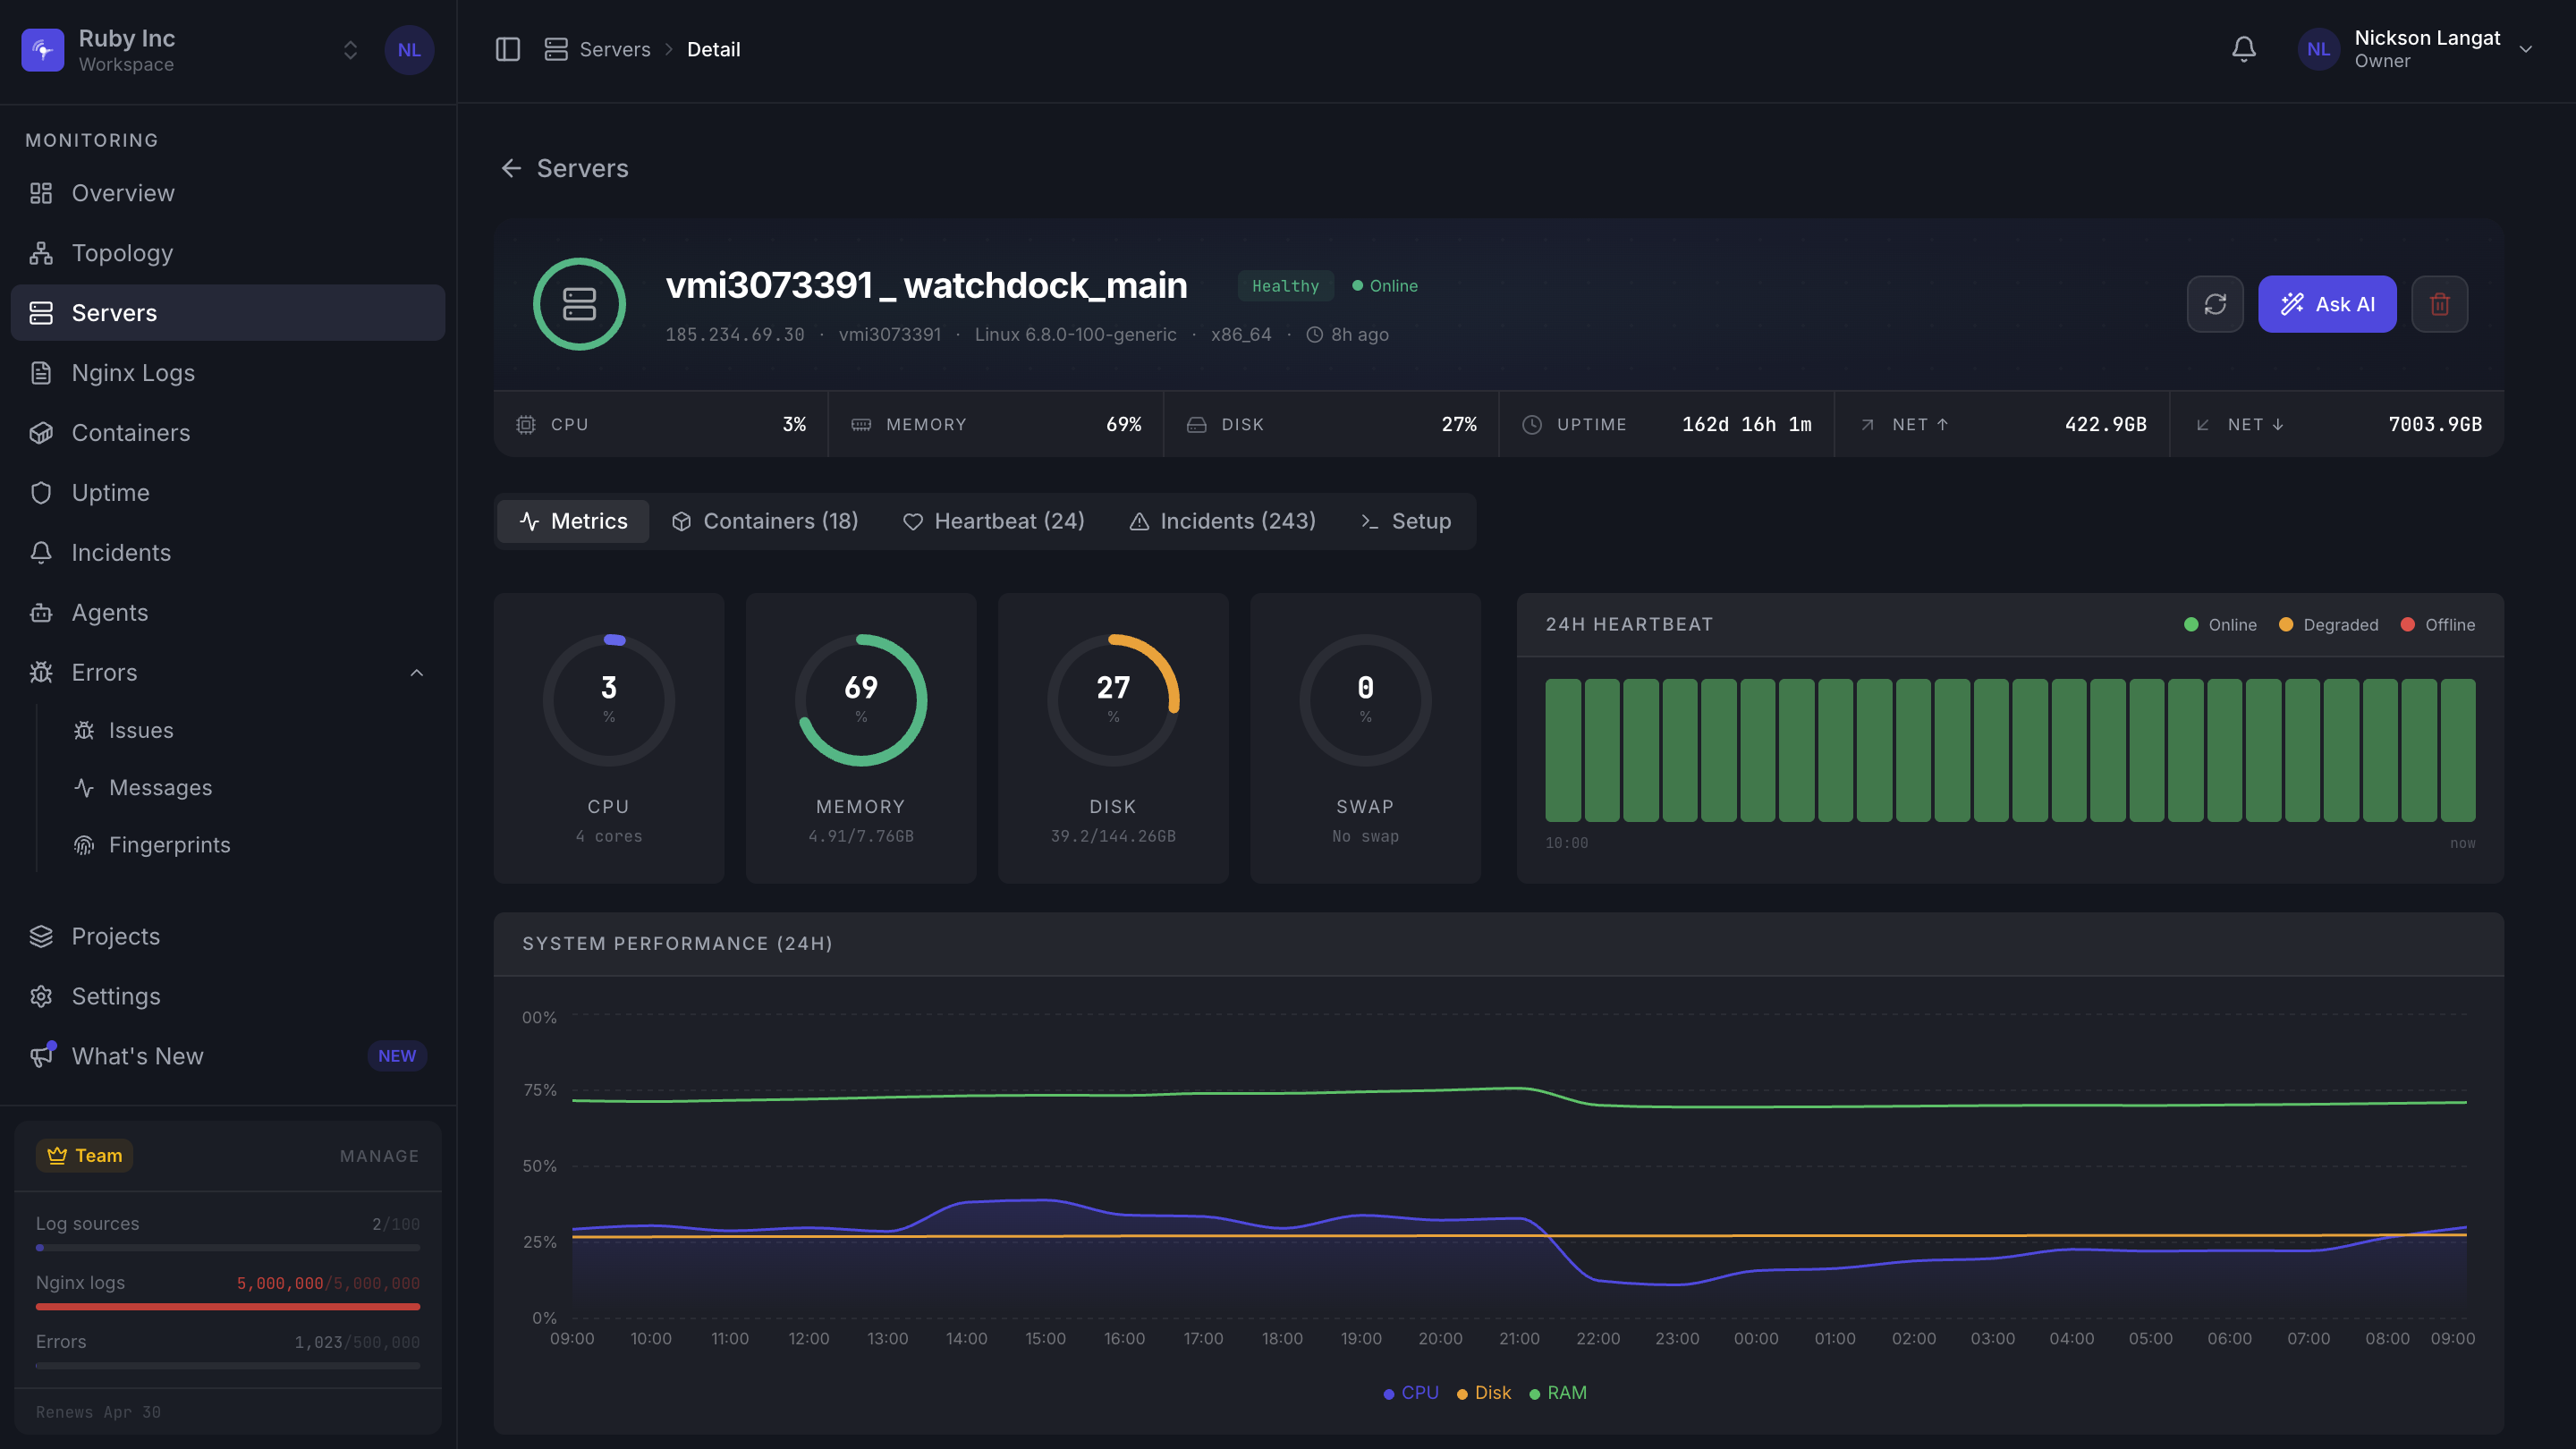Click the UPTIME clock icon
The width and height of the screenshot is (2576, 1449).
point(1532,425)
